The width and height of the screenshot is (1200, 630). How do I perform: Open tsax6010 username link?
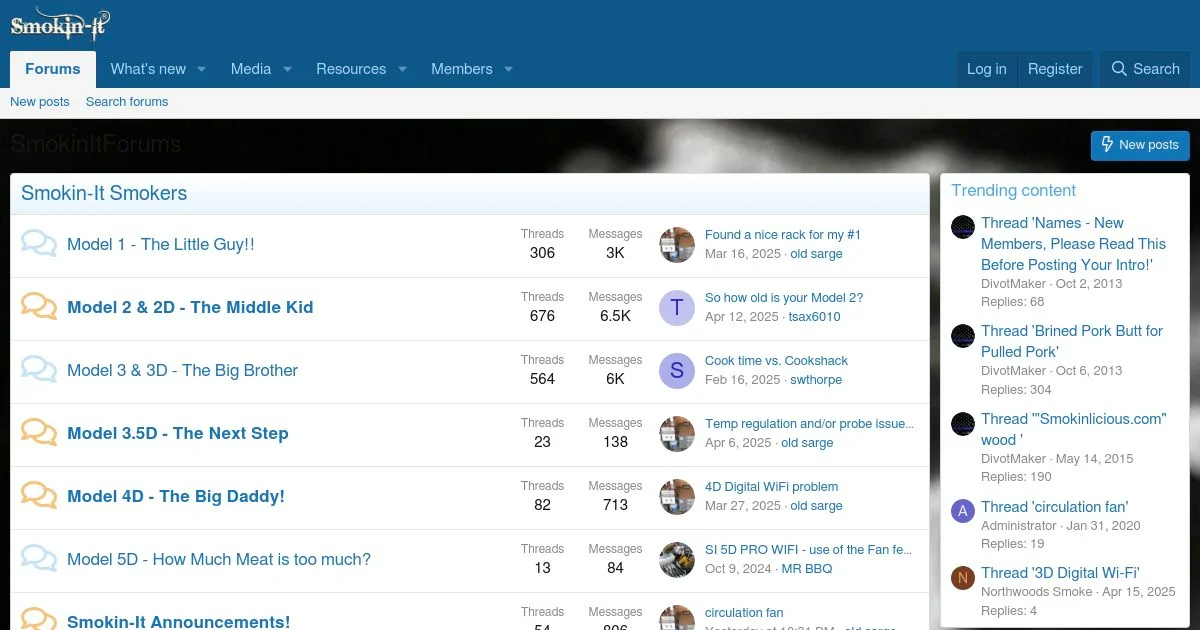point(814,317)
